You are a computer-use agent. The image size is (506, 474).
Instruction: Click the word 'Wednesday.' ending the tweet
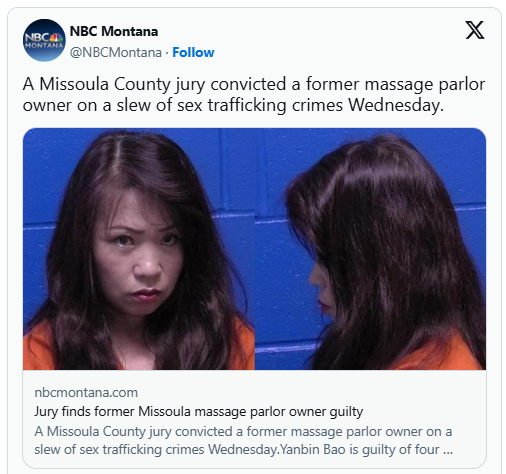396,105
